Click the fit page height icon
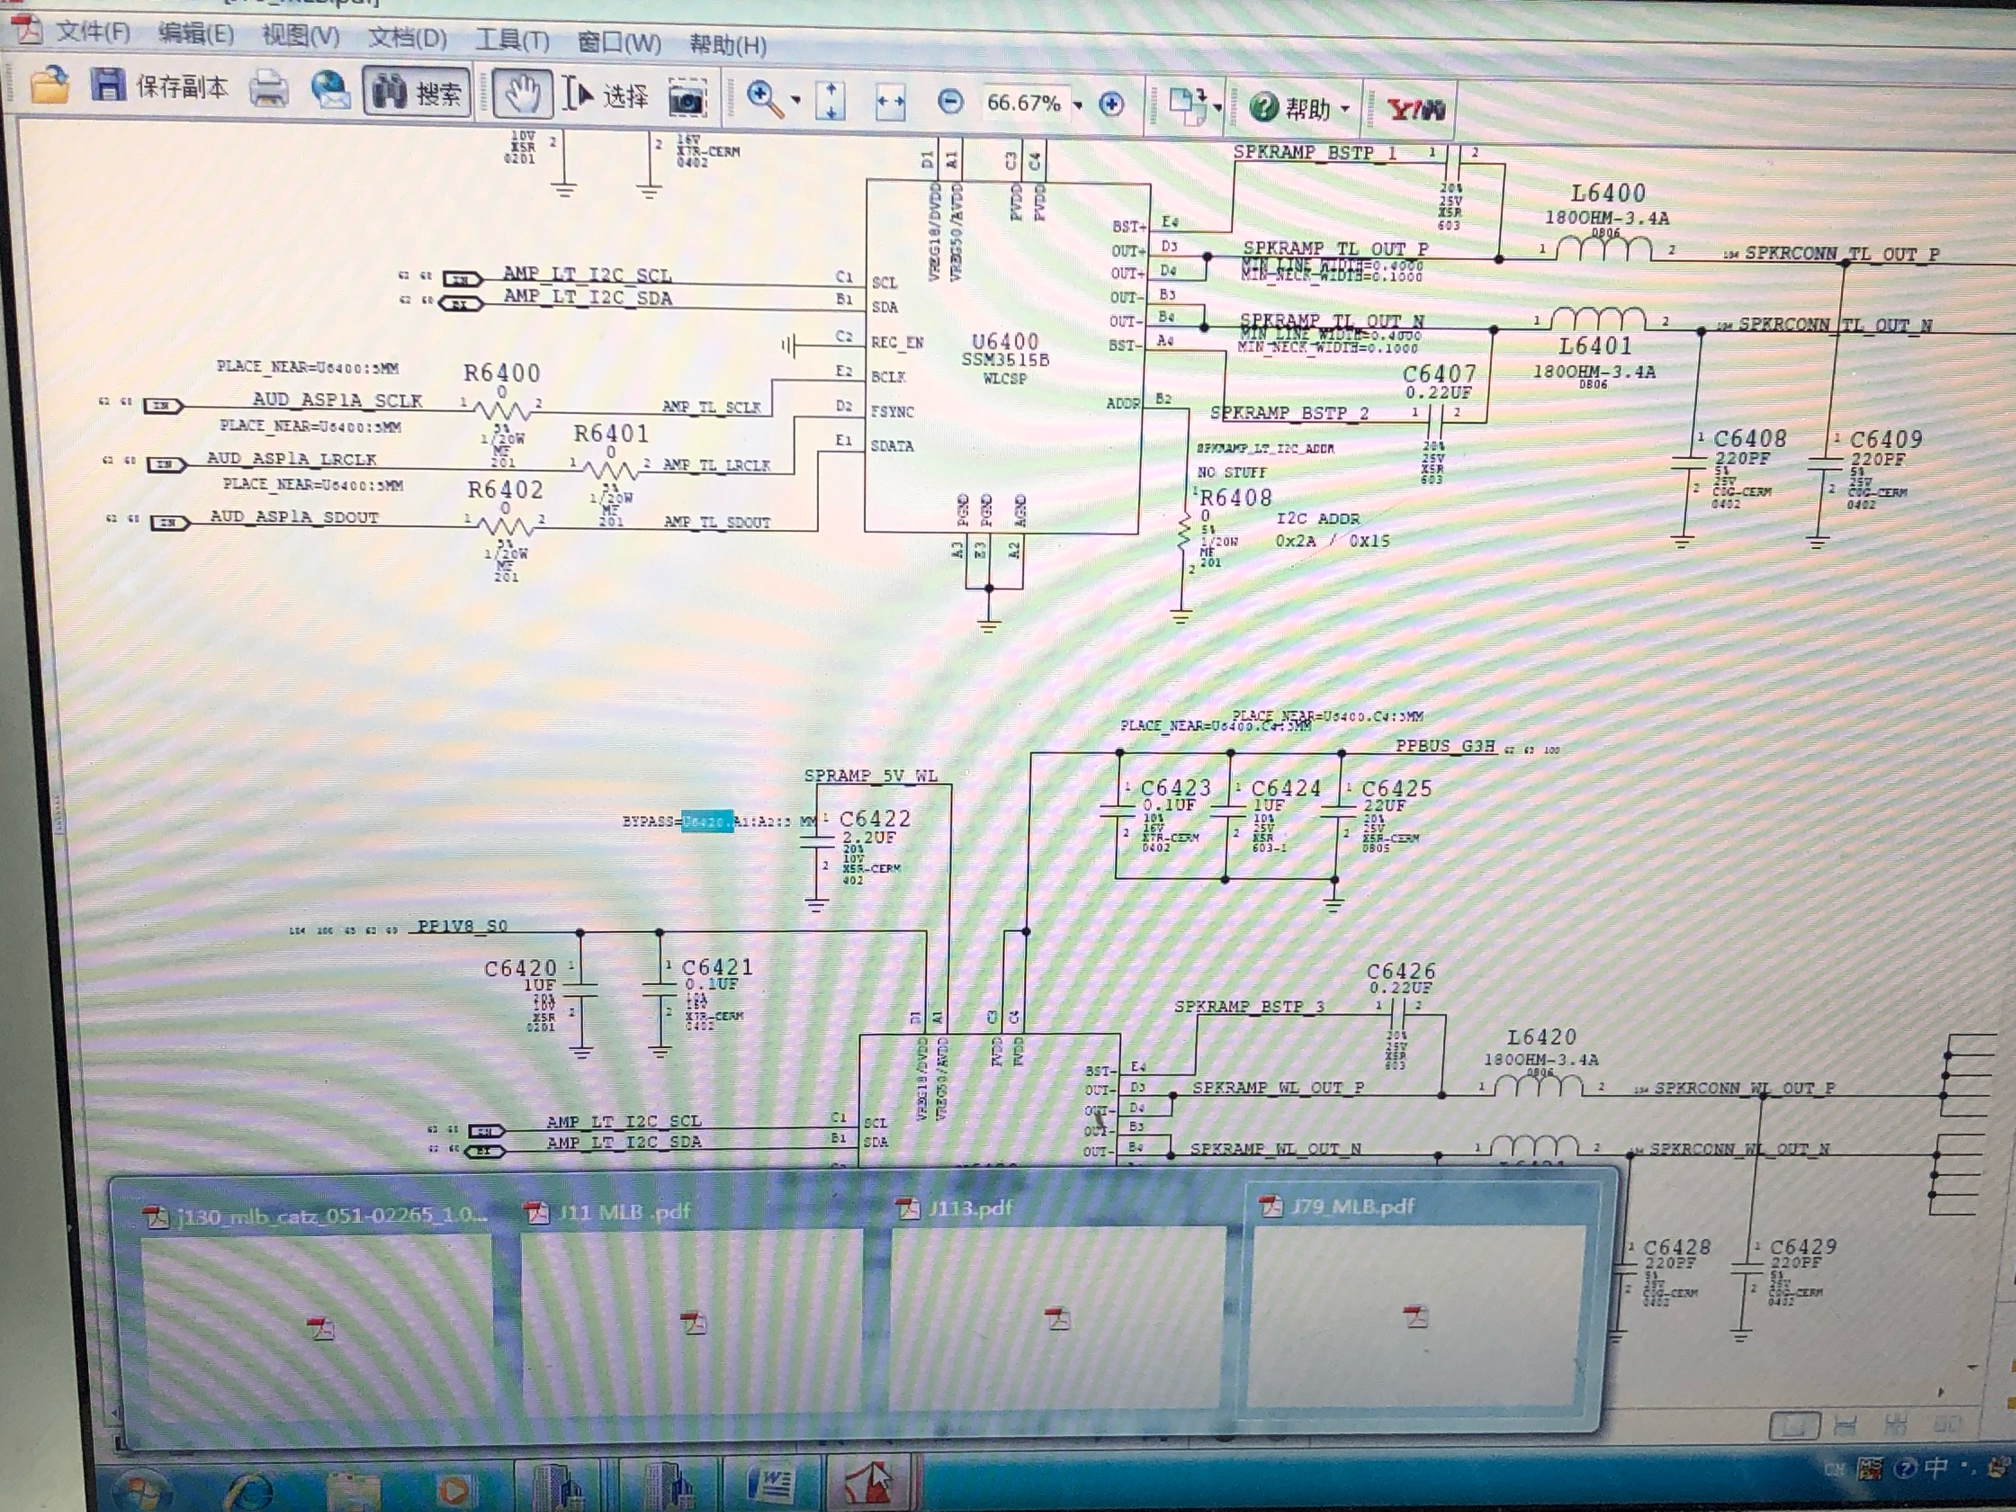 click(x=831, y=101)
